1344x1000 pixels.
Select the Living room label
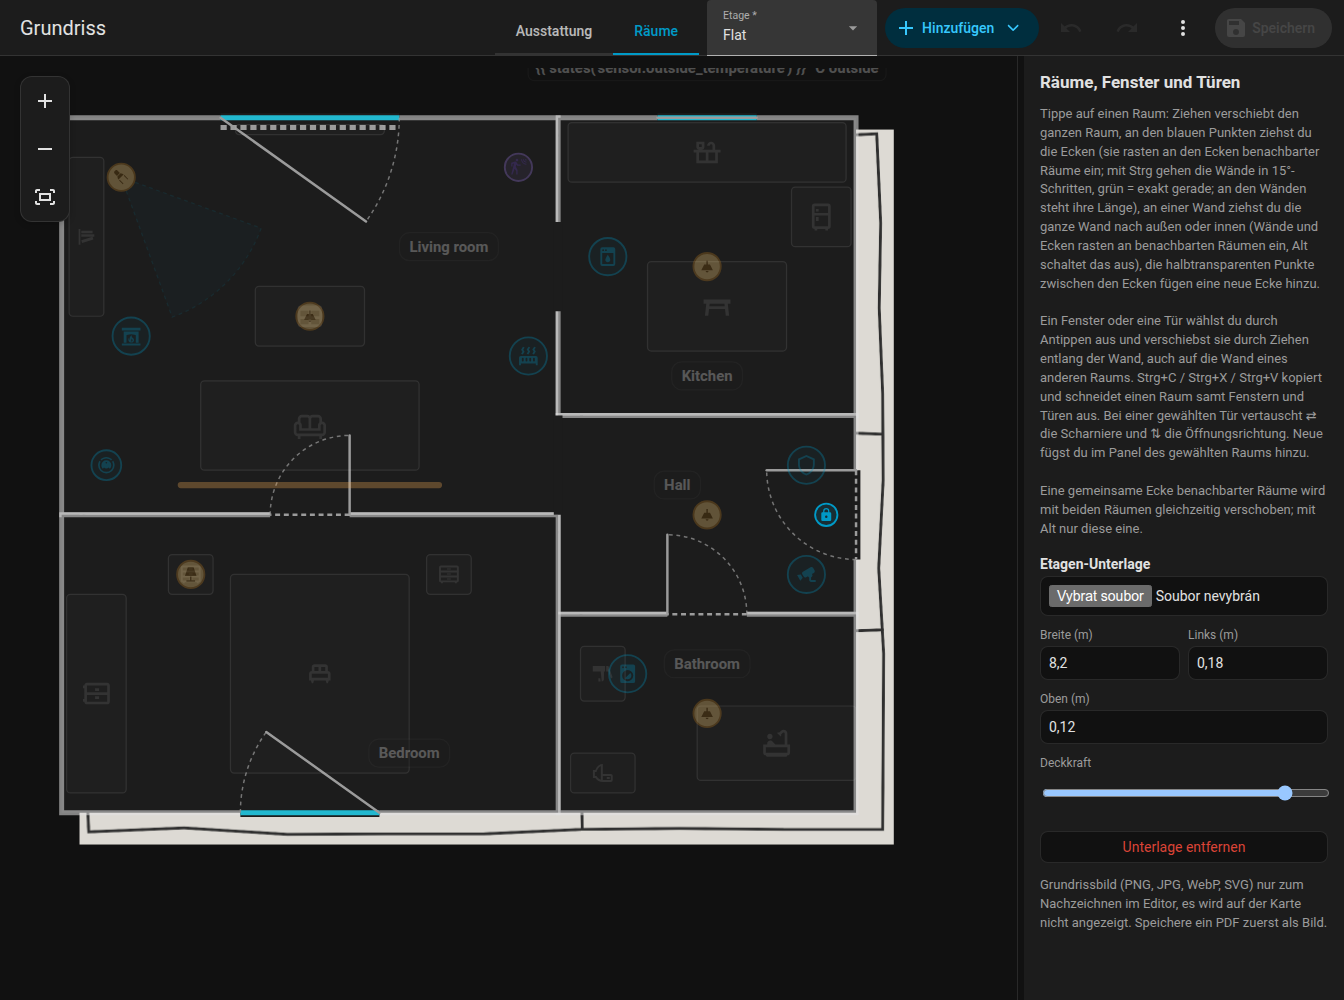tap(449, 247)
